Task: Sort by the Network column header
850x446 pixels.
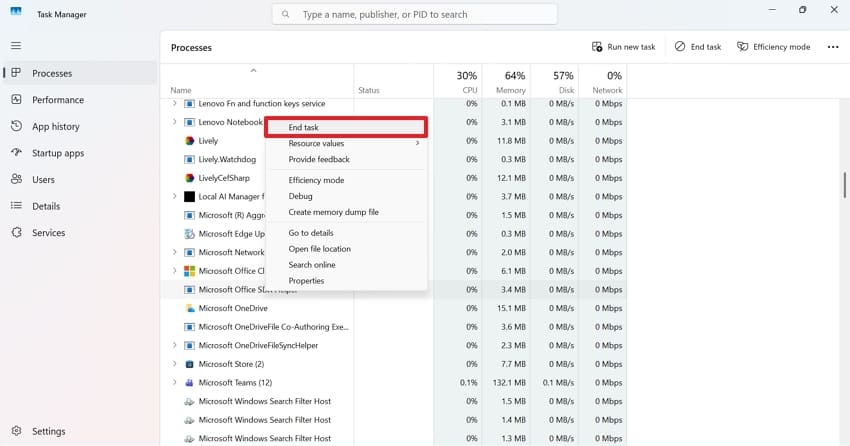Action: click(602, 81)
